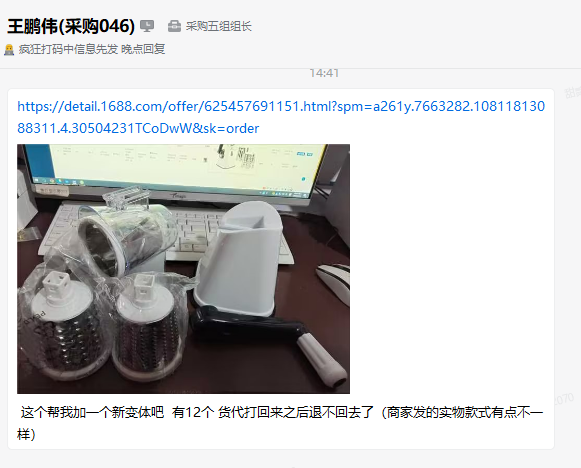The image size is (581, 468).
Task: Click the computer mouse in the photo
Action: [333, 282]
